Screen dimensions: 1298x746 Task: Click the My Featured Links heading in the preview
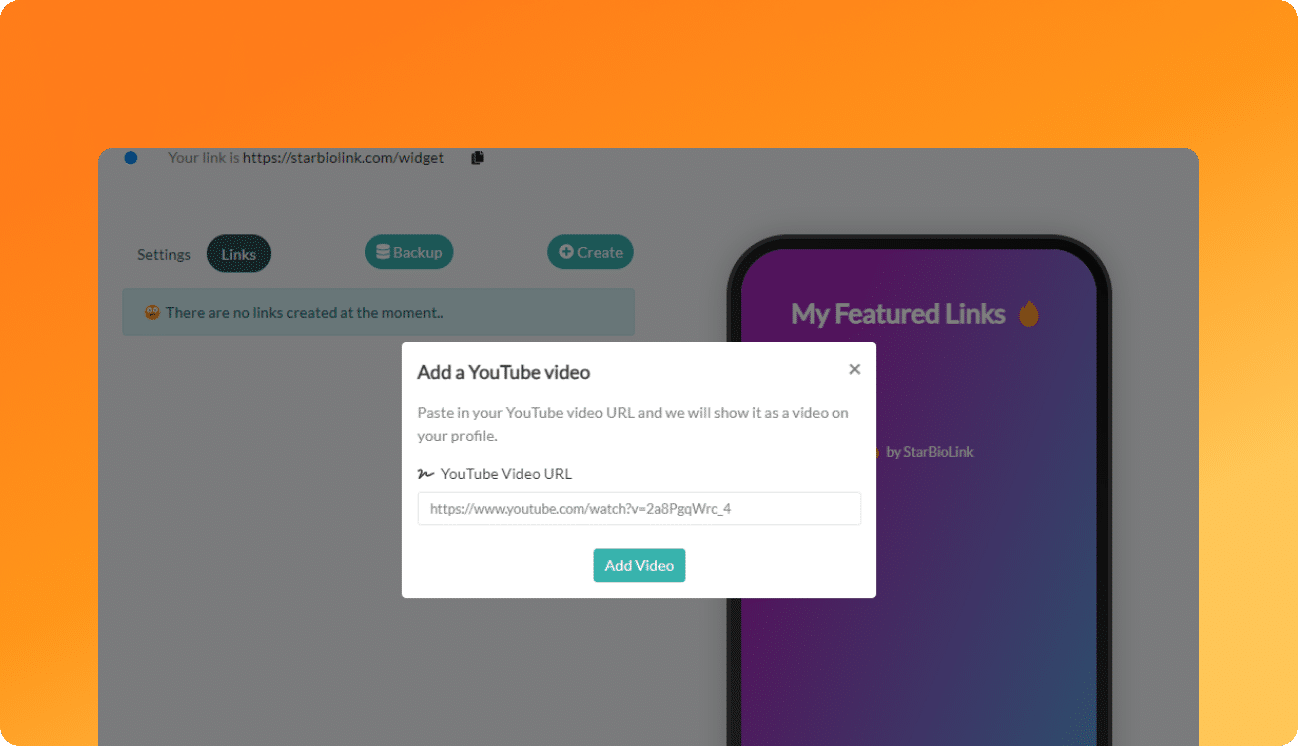[898, 314]
